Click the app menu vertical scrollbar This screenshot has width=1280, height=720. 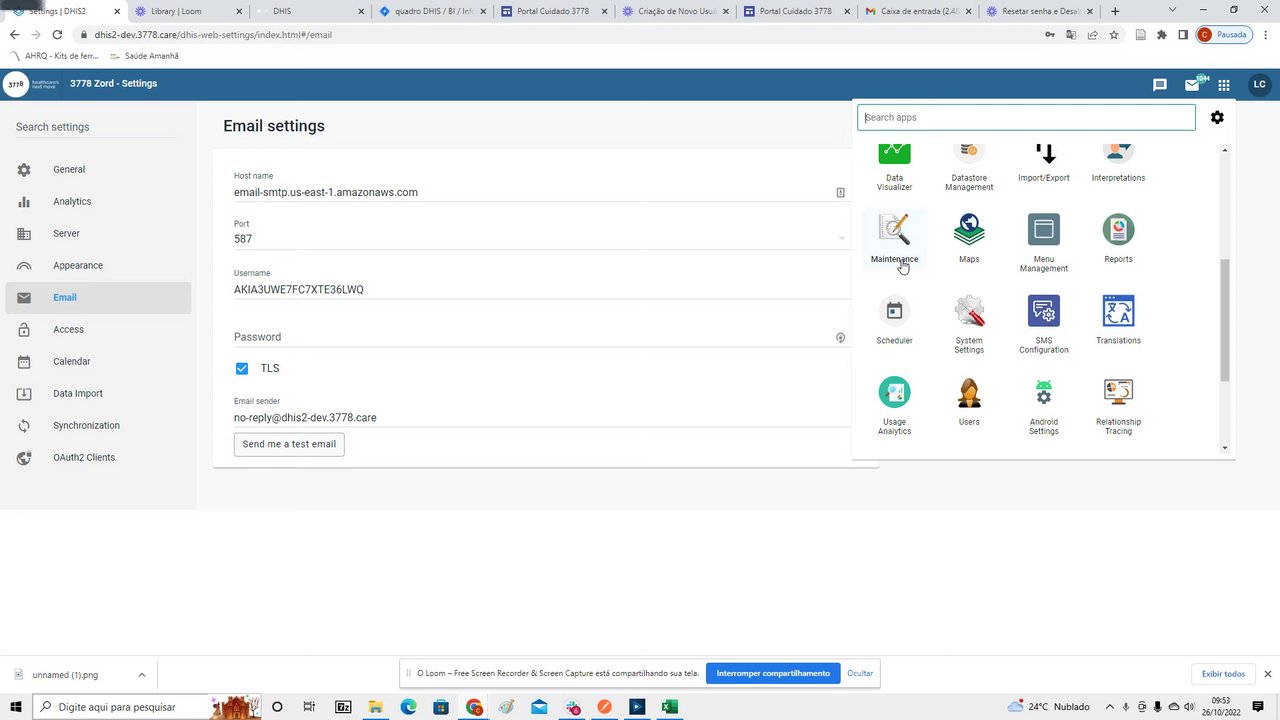(x=1225, y=320)
